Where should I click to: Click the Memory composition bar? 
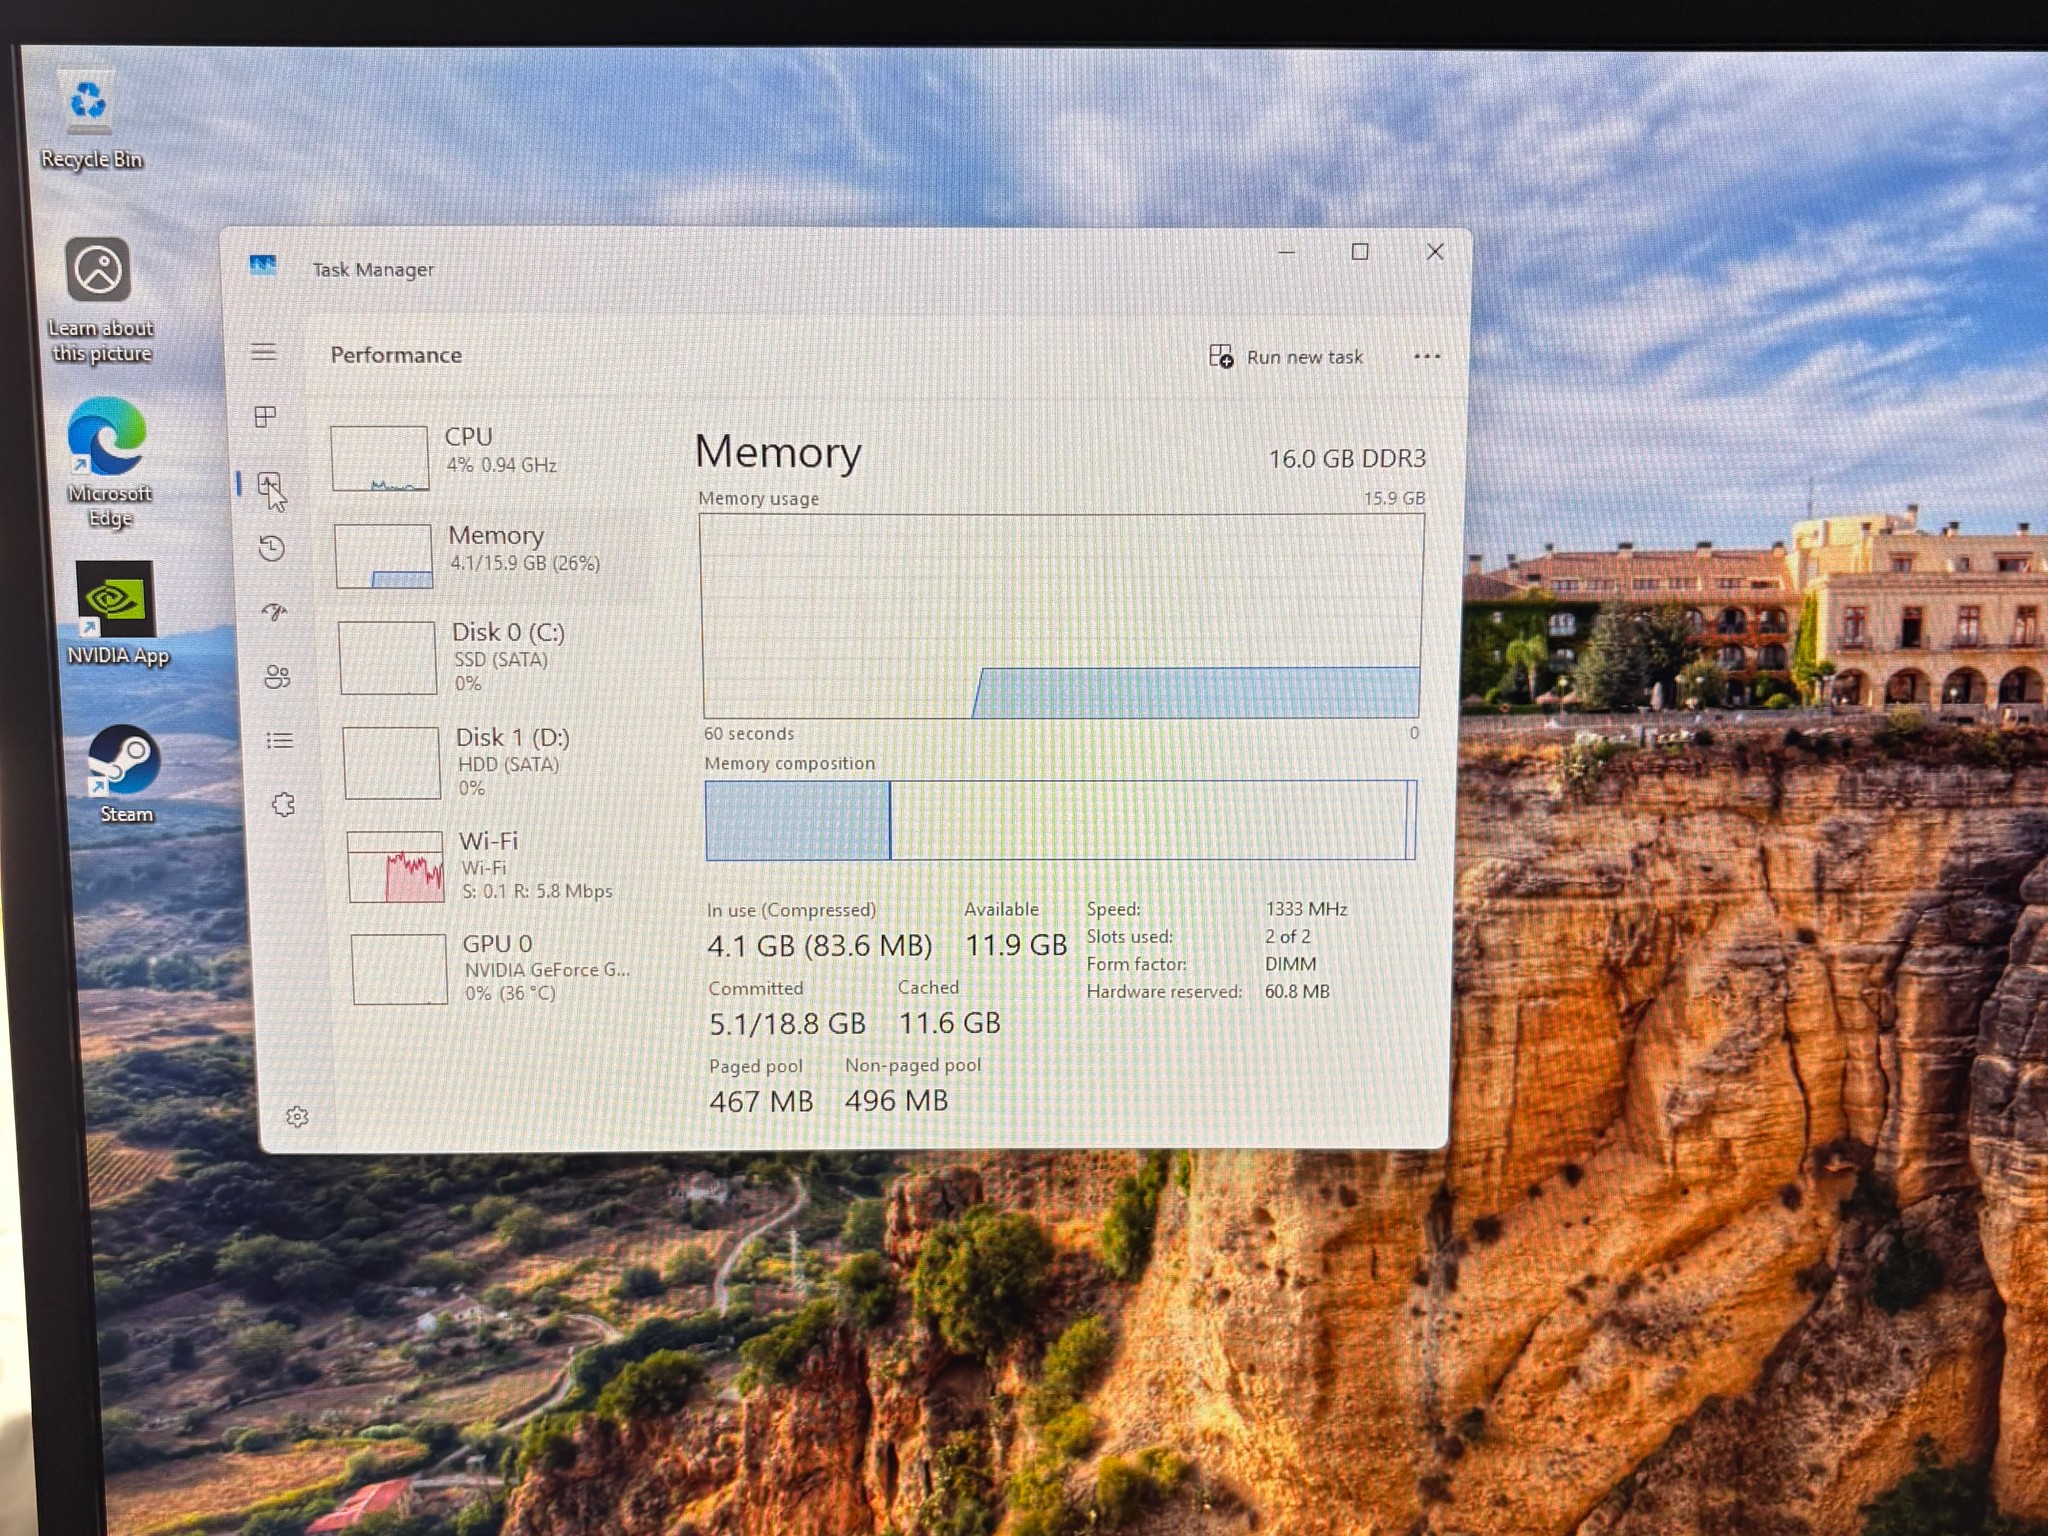(x=1061, y=820)
